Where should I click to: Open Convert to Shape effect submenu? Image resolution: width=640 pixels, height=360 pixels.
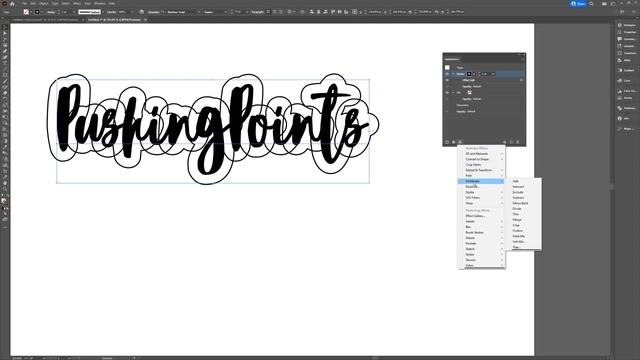point(481,159)
